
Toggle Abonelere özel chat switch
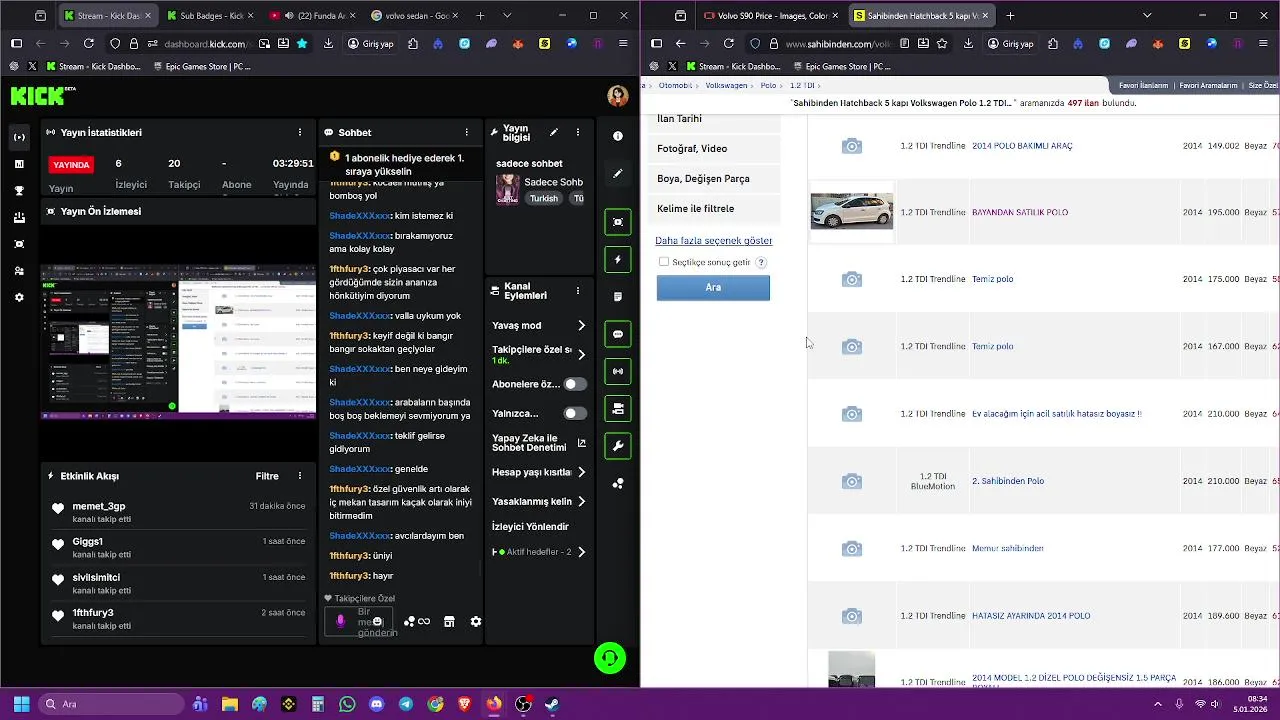575,384
